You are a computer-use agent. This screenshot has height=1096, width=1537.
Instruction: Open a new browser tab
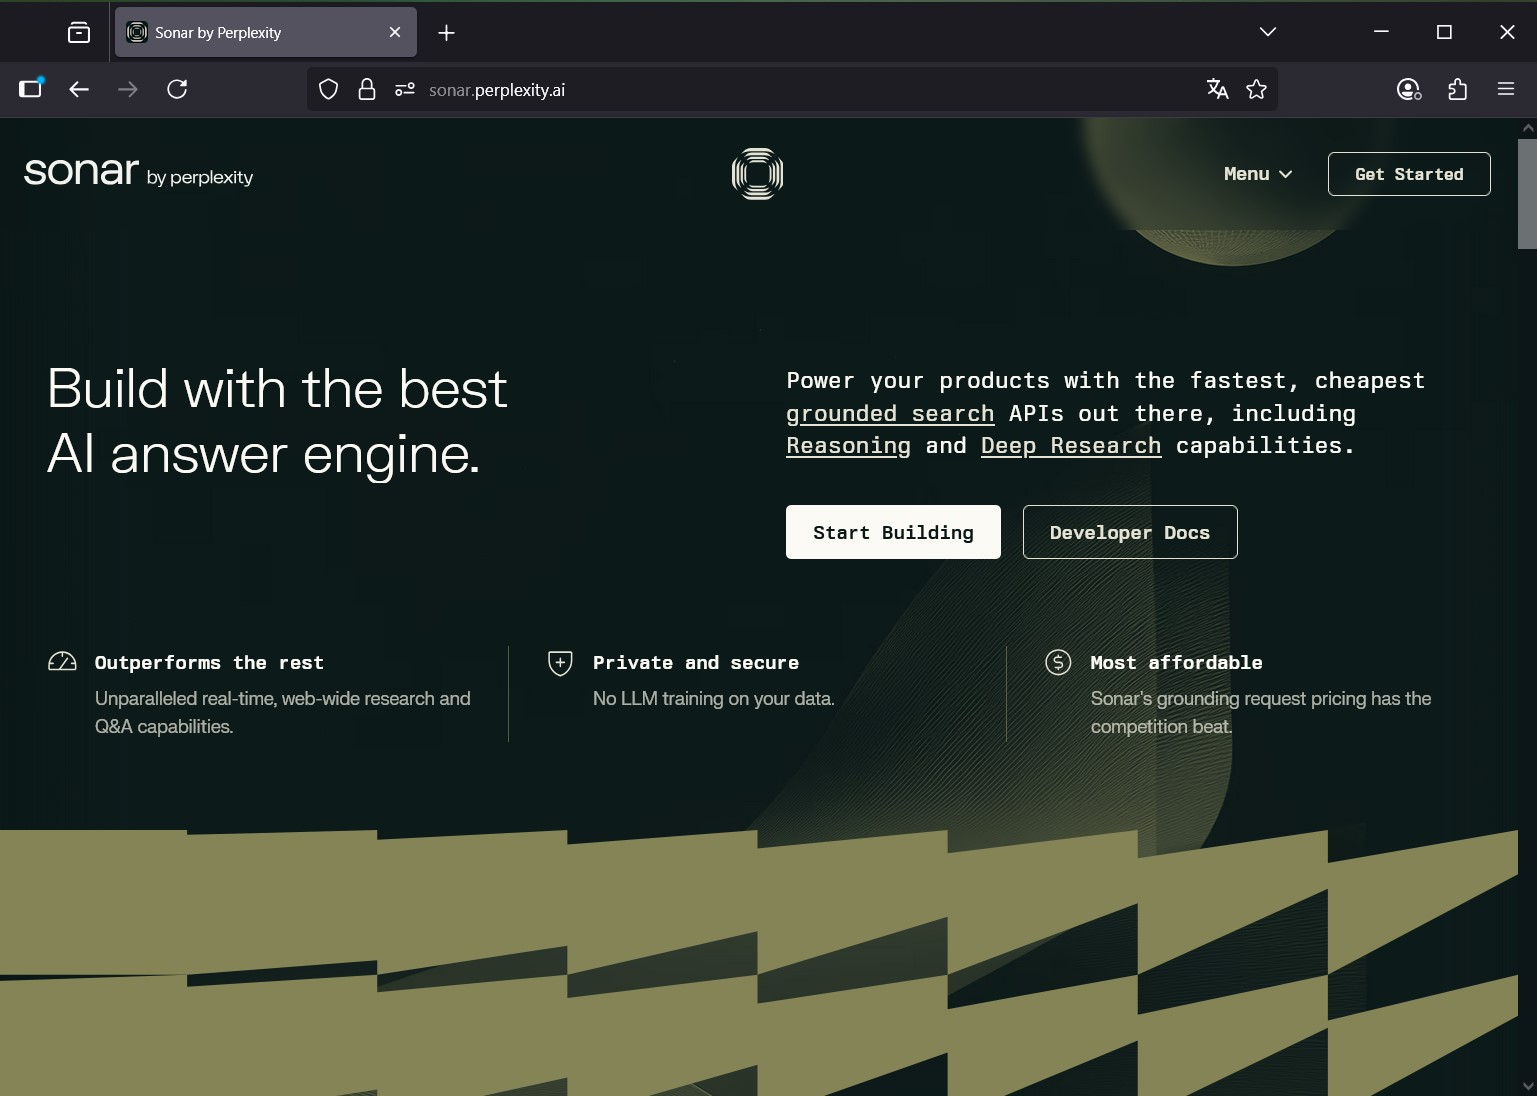point(447,33)
